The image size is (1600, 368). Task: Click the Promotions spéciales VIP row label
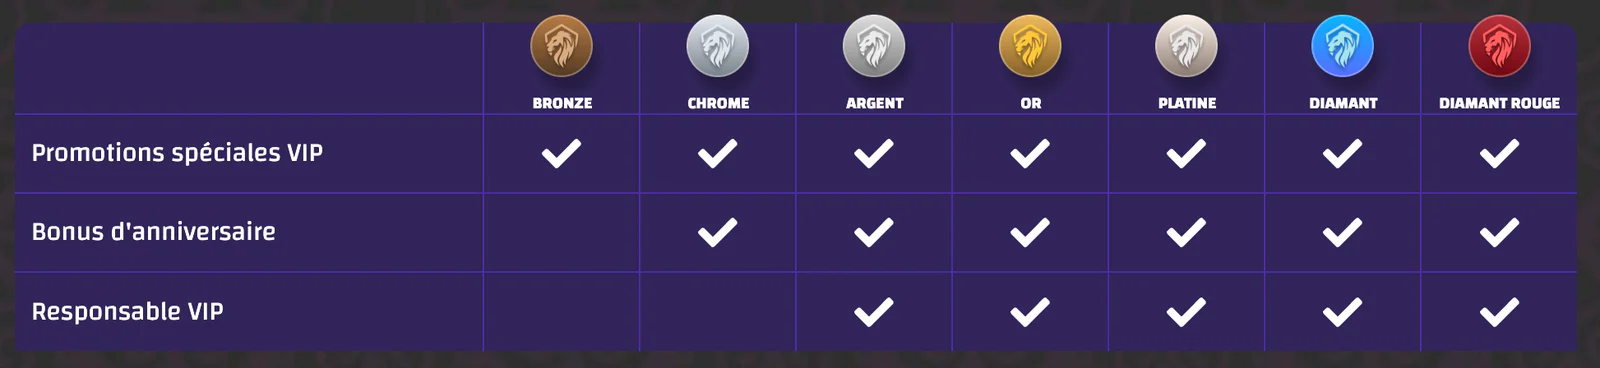pos(177,153)
